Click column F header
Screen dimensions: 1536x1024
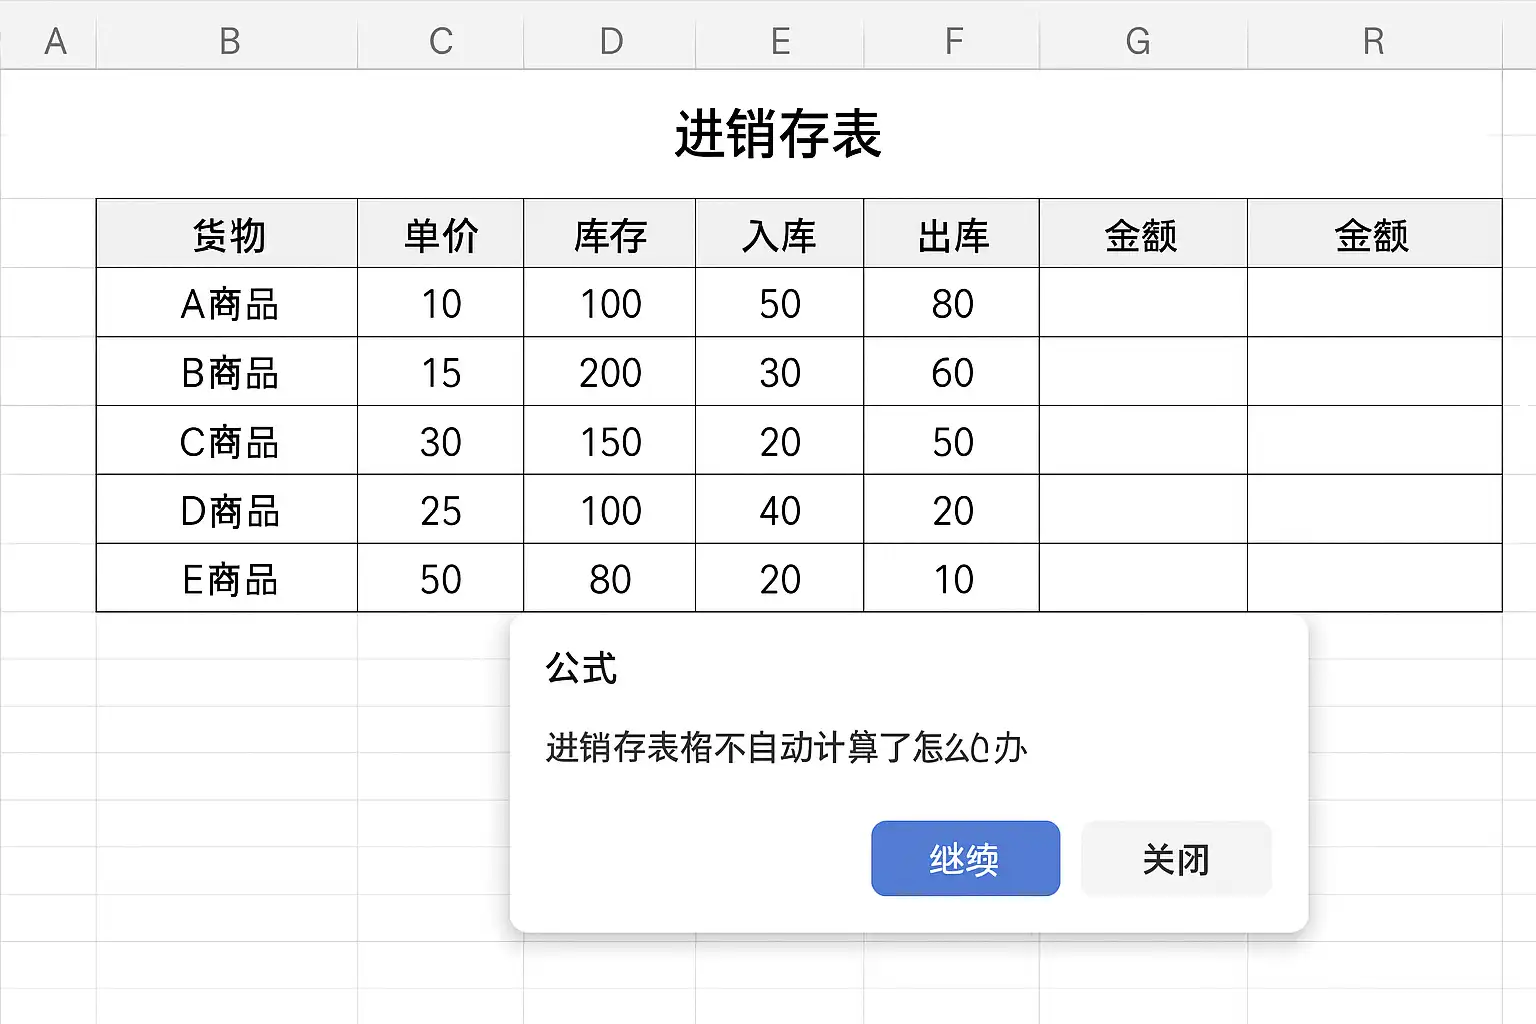pos(953,41)
